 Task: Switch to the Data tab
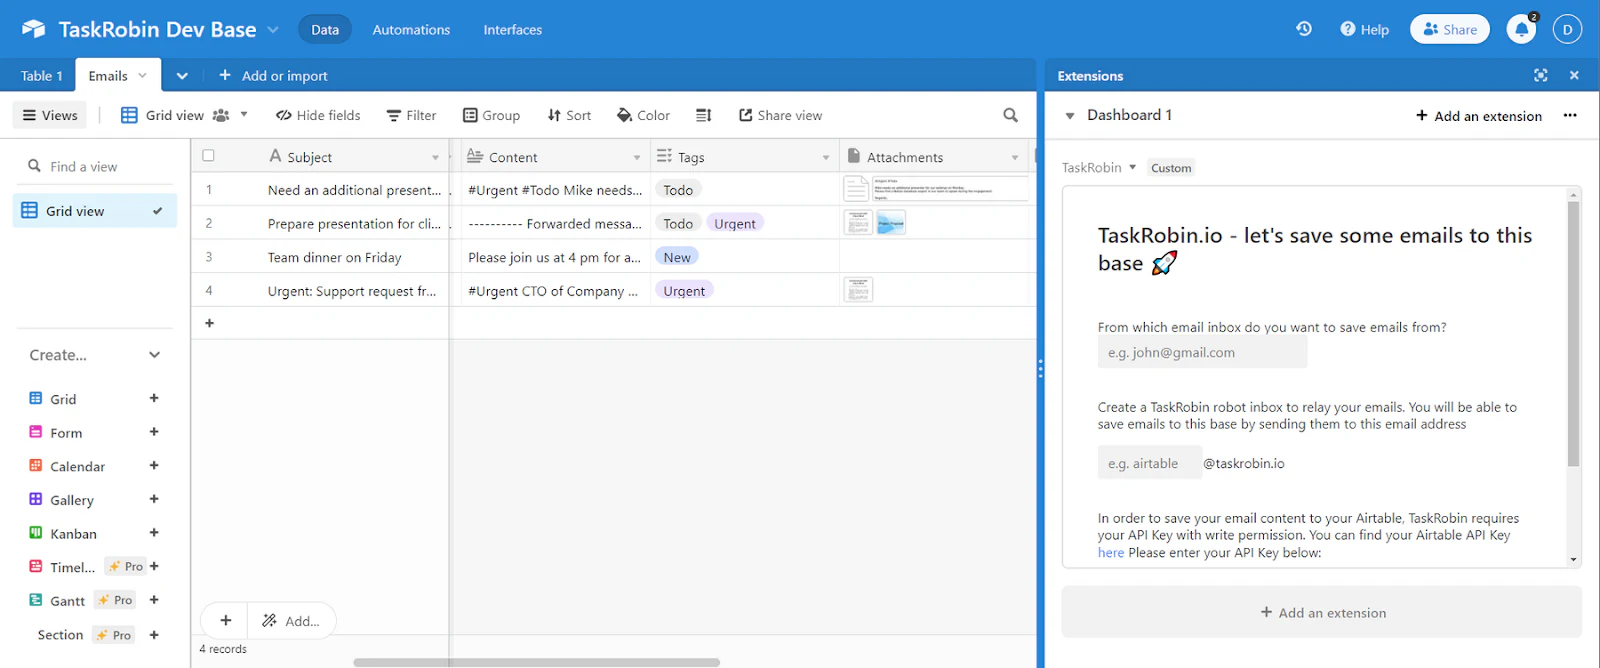pyautogui.click(x=325, y=29)
